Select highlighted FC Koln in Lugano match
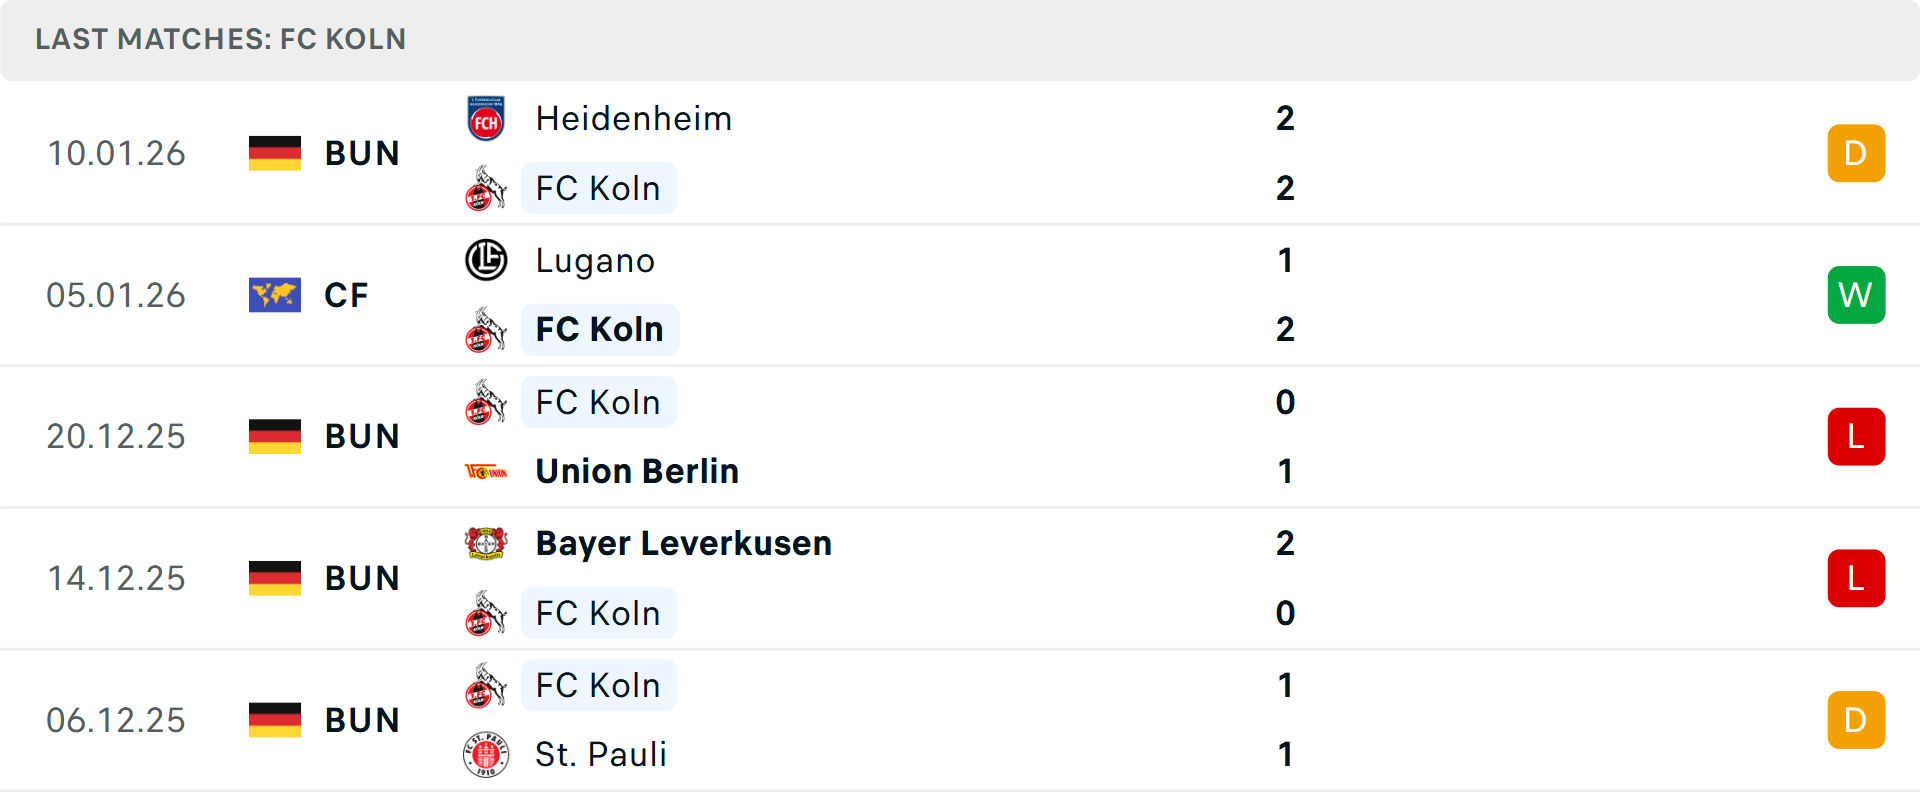This screenshot has height=792, width=1920. pyautogui.click(x=599, y=329)
